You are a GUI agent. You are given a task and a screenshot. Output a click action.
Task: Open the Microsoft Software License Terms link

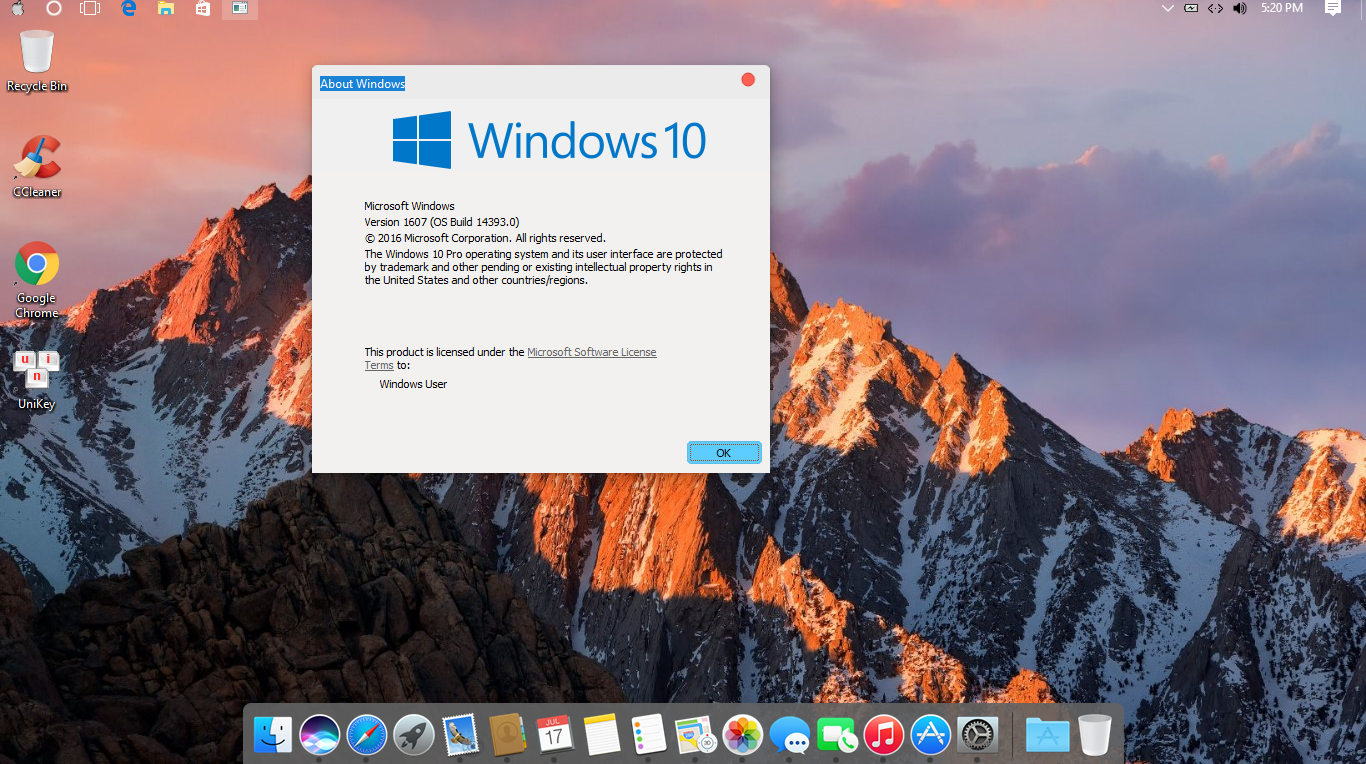click(x=591, y=352)
